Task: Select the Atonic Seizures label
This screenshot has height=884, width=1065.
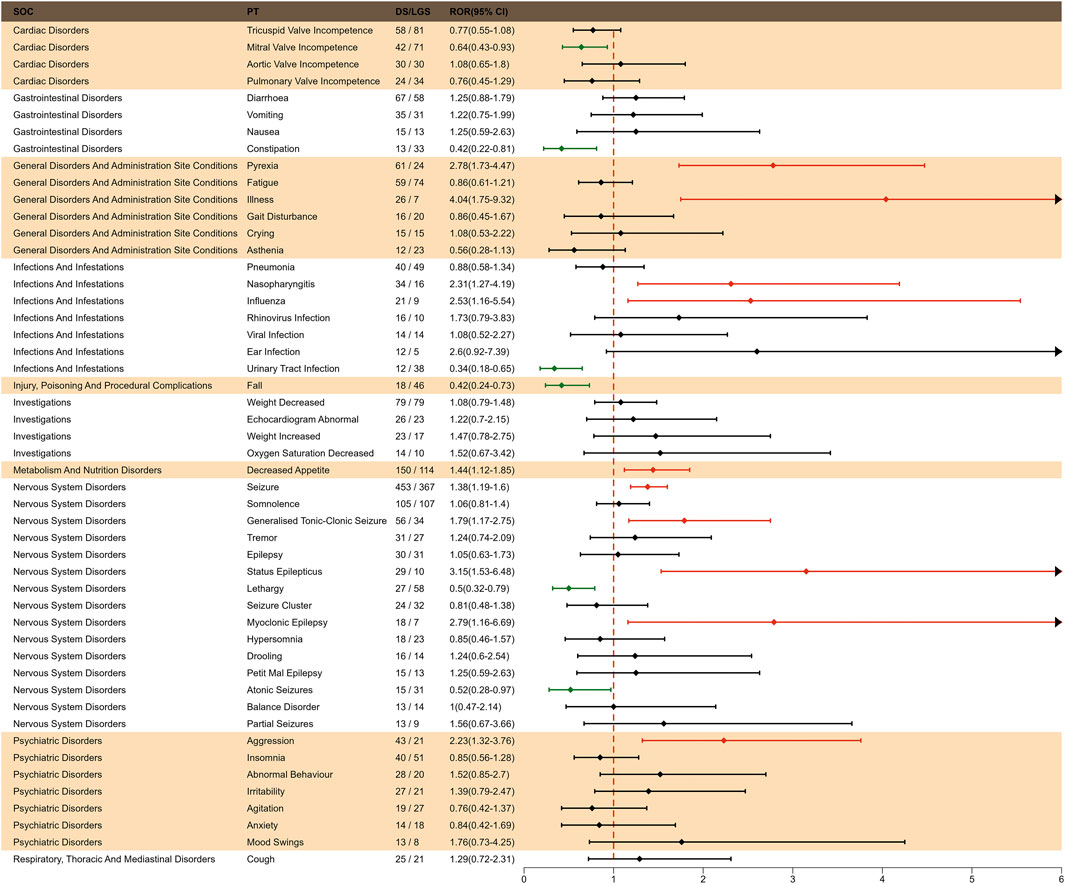Action: [279, 690]
